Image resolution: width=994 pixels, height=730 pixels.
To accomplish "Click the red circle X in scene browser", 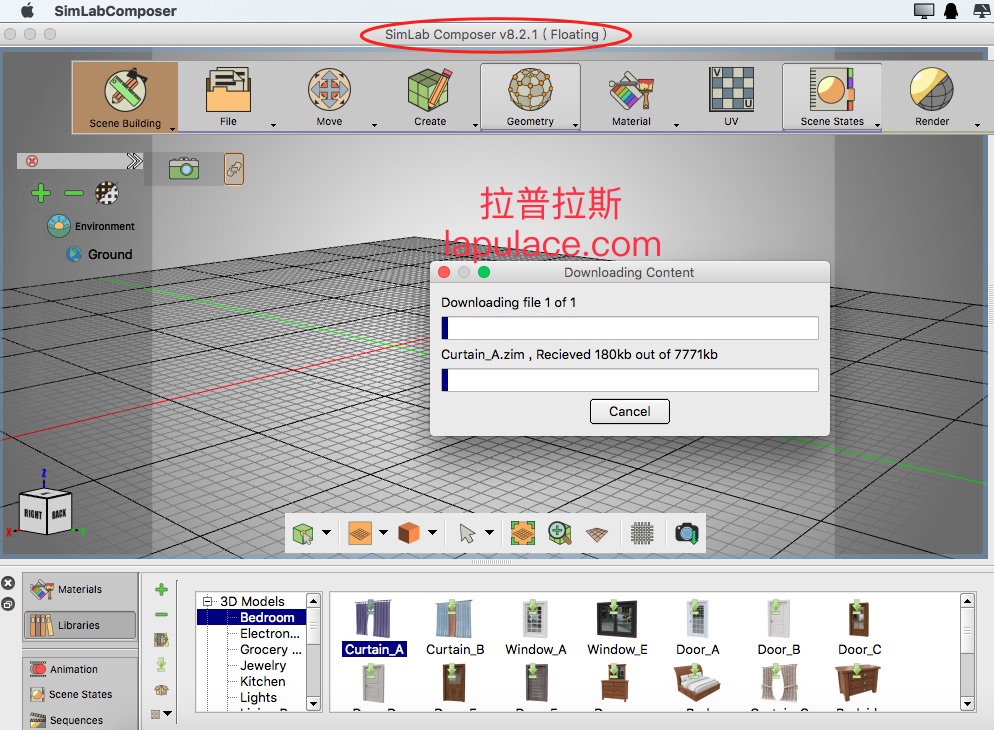I will (x=32, y=161).
